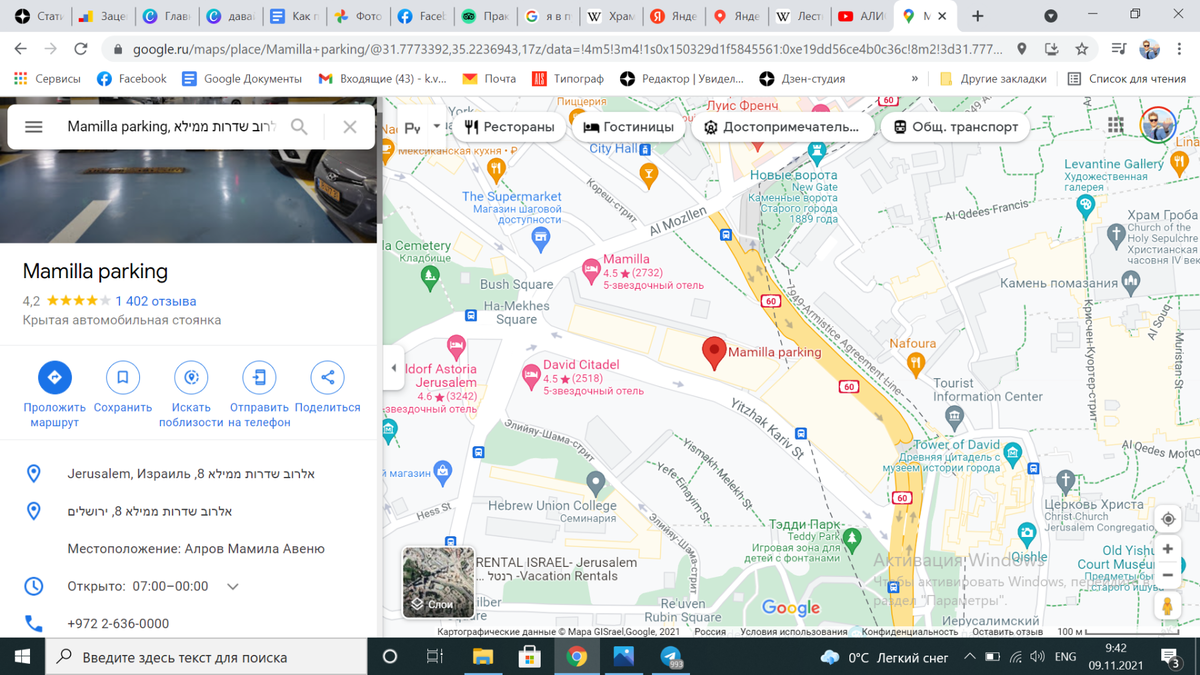This screenshot has height=675, width=1200.
Task: Click the Mamilla hotel marker
Action: pos(591,269)
